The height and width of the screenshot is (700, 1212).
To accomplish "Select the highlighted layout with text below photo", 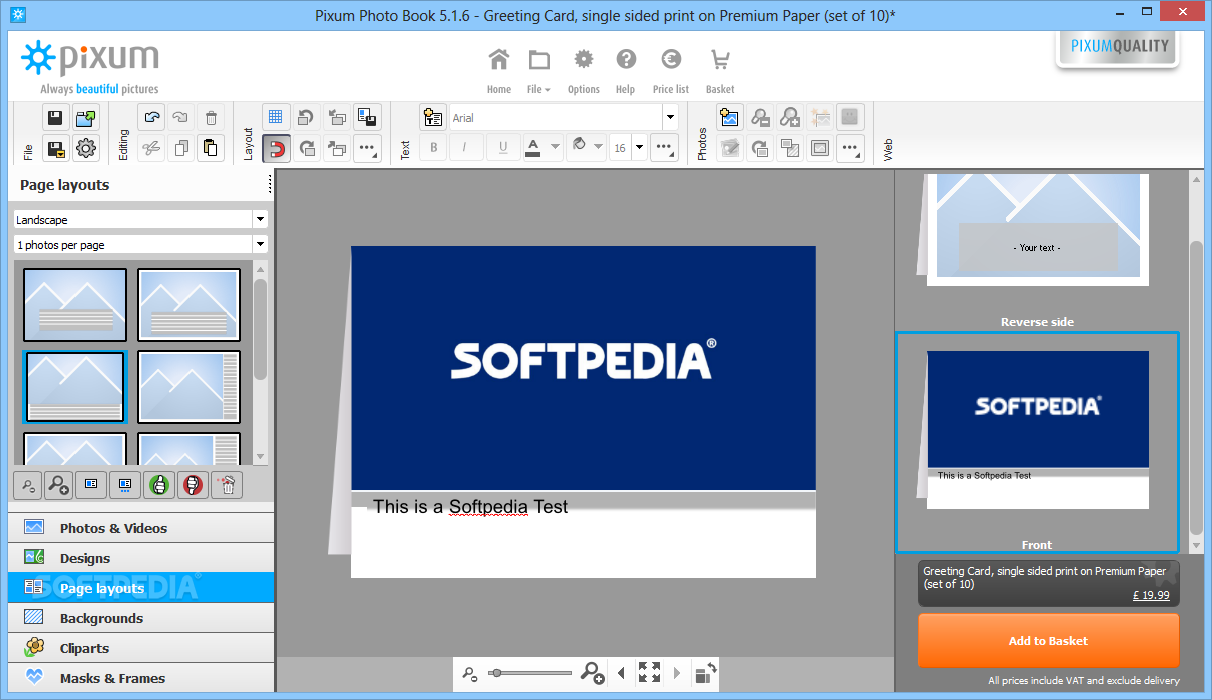I will click(75, 387).
